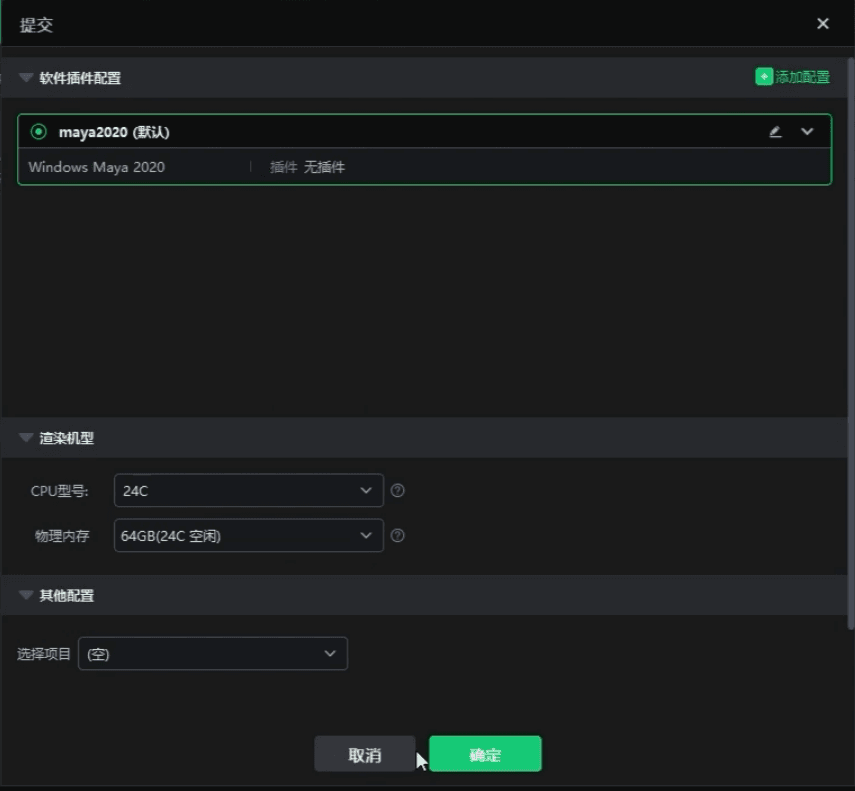The height and width of the screenshot is (791, 855).
Task: Open the 物理内存 64GB dropdown
Action: 248,536
